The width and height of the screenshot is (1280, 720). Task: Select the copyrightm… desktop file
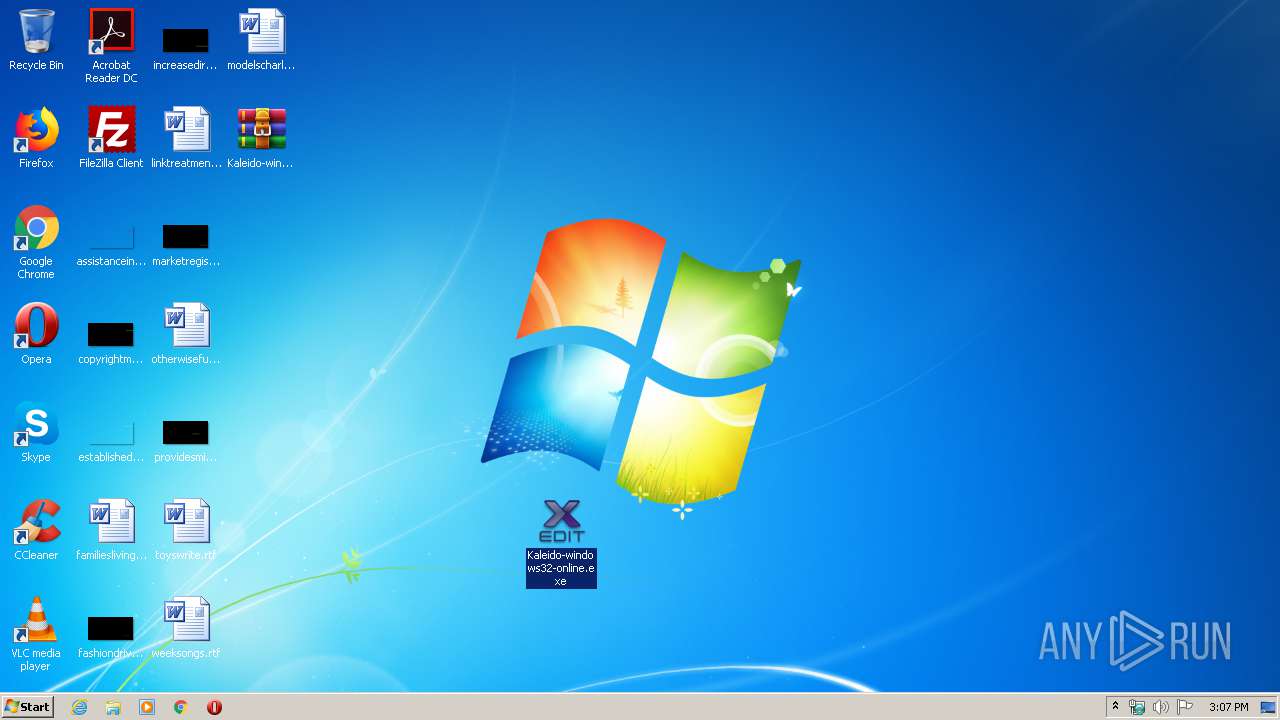point(111,342)
